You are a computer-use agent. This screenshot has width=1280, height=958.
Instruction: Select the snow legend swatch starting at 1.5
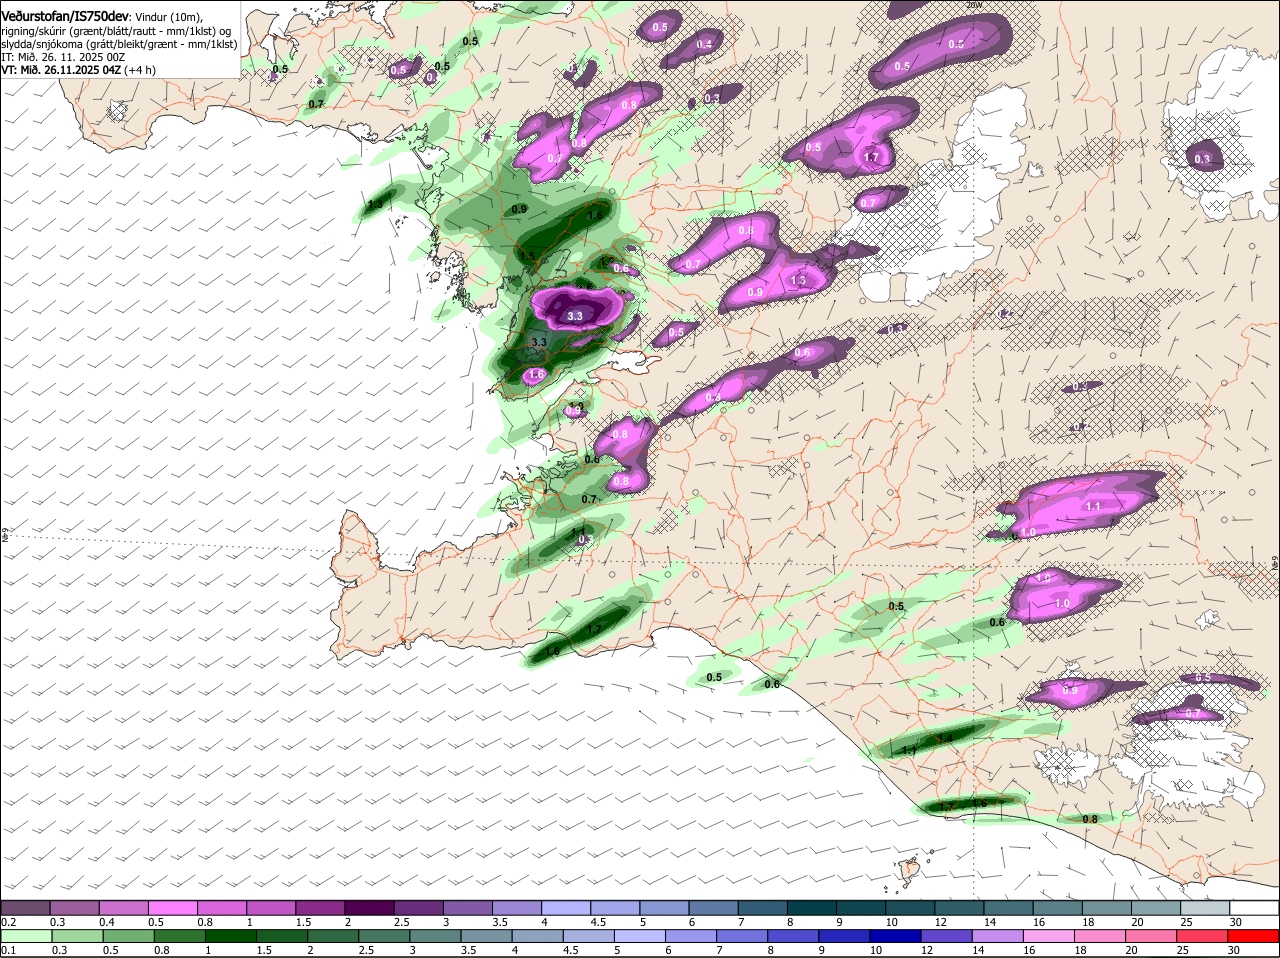click(320, 907)
